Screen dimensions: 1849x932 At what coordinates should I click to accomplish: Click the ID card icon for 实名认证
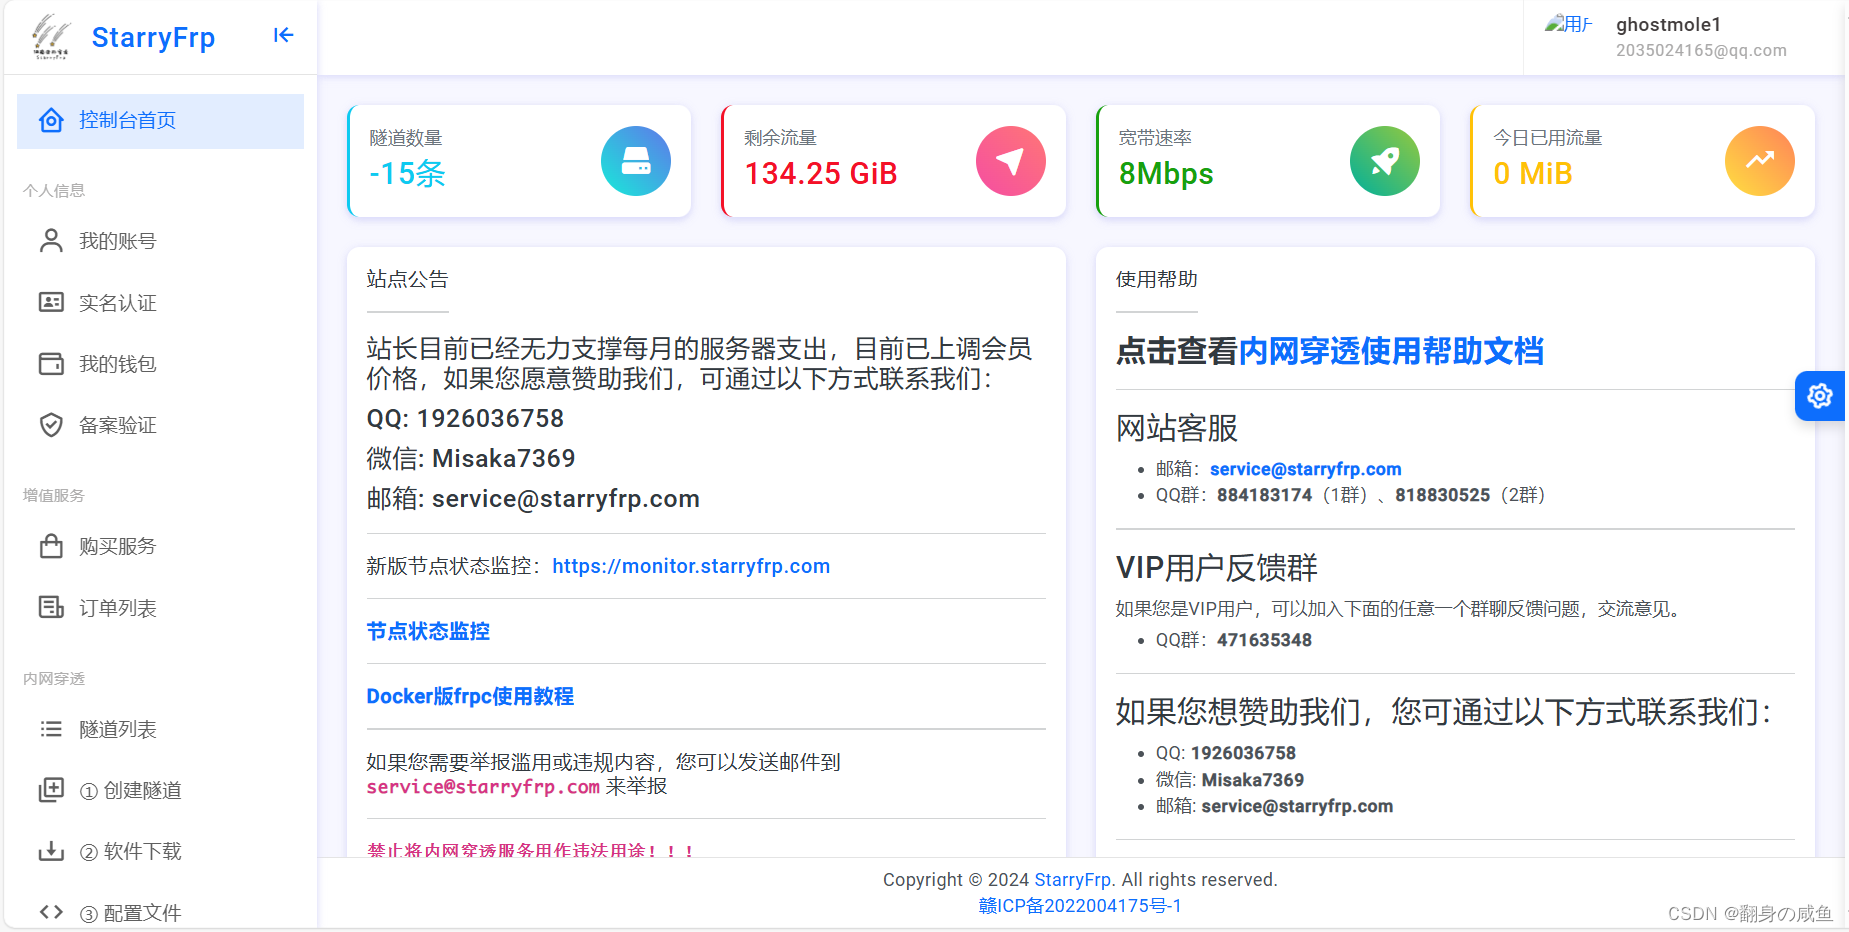click(51, 302)
